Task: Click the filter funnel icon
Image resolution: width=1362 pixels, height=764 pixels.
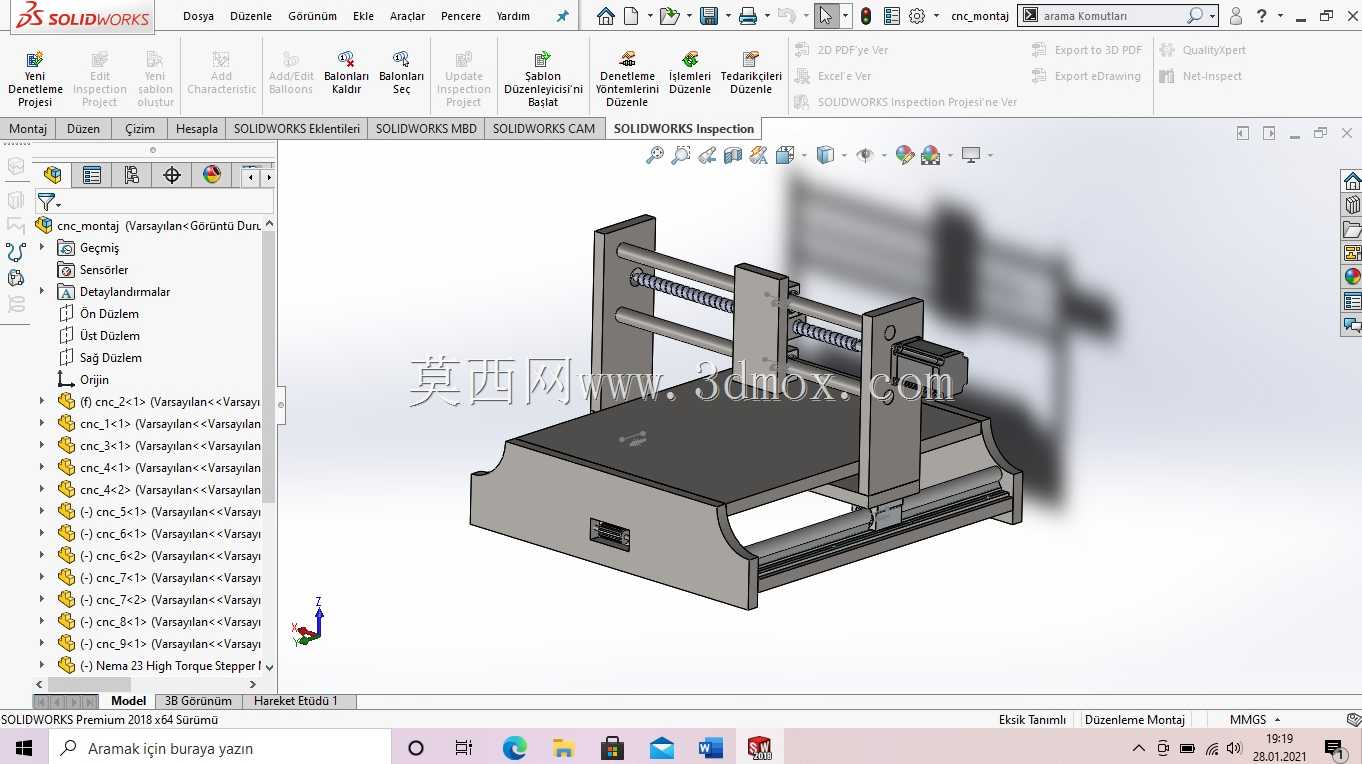Action: 46,202
